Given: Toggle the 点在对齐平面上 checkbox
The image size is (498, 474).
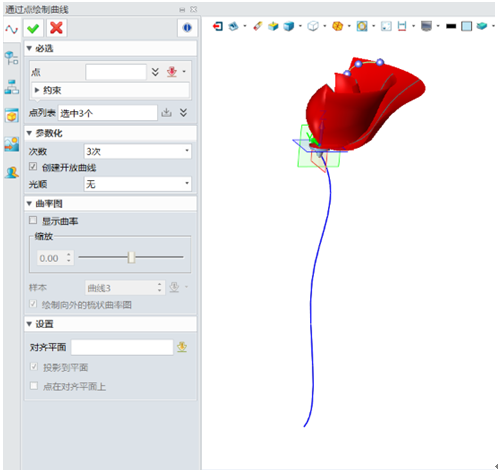Looking at the screenshot, I should pyautogui.click(x=34, y=386).
